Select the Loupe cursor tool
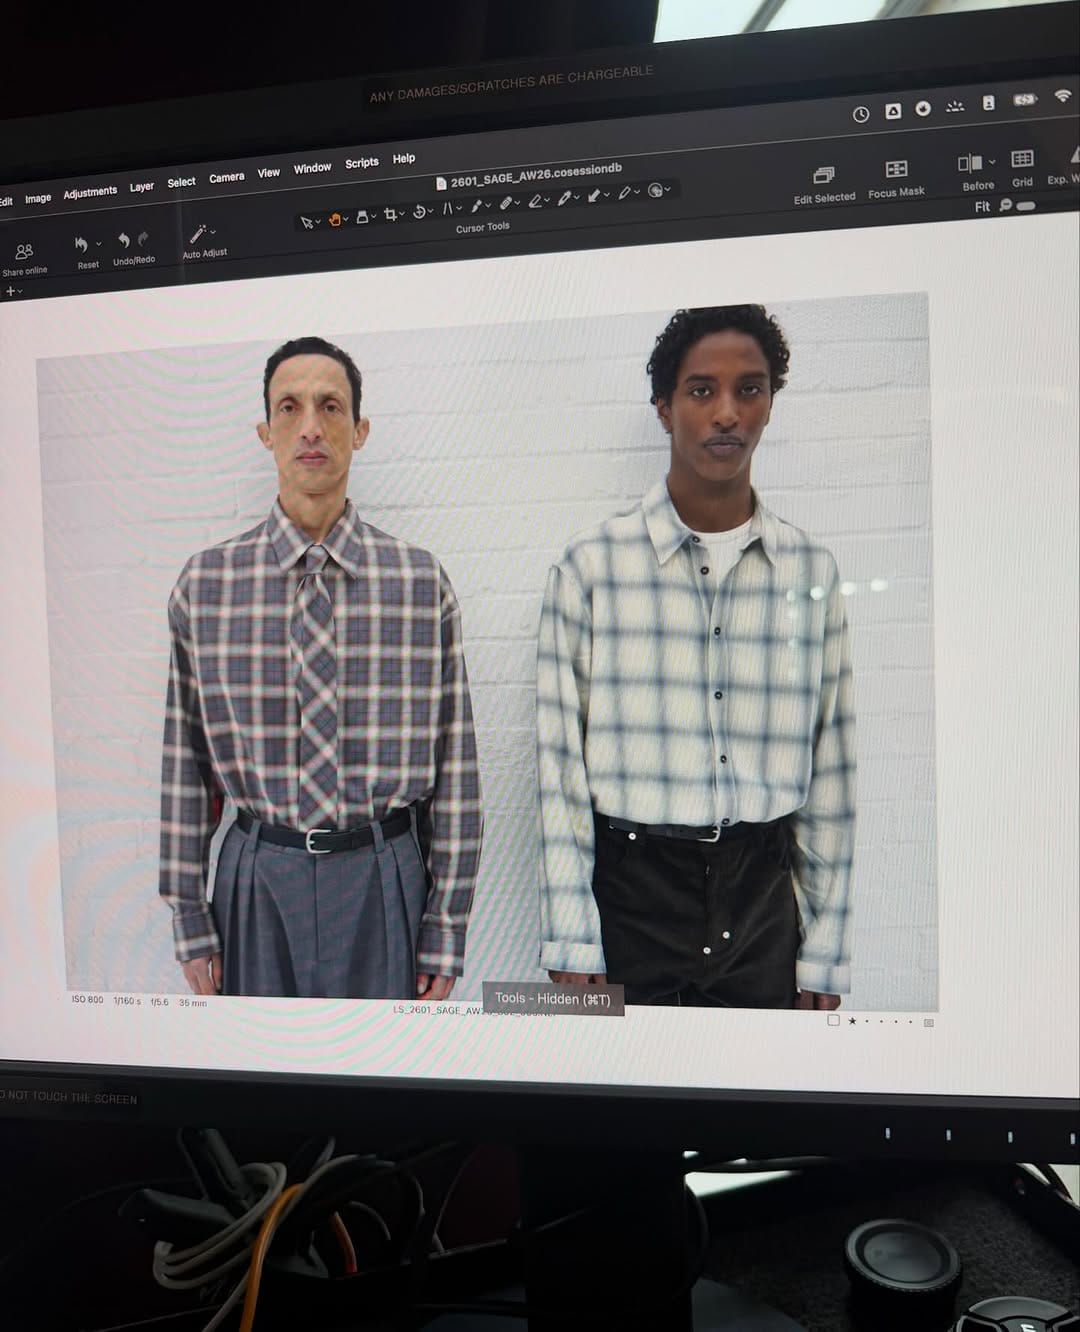 [x=363, y=216]
